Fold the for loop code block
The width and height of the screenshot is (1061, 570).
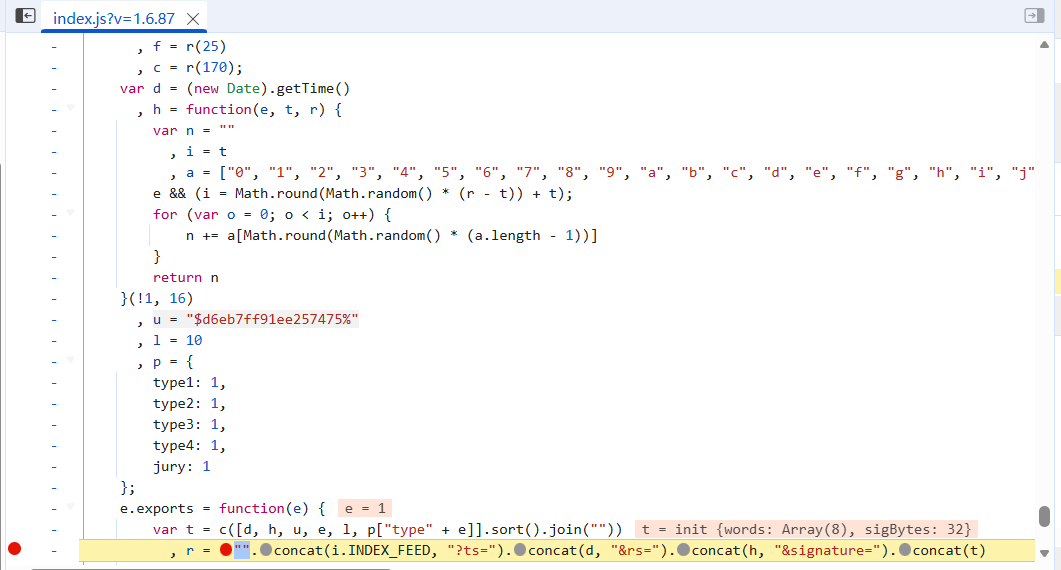(x=70, y=213)
